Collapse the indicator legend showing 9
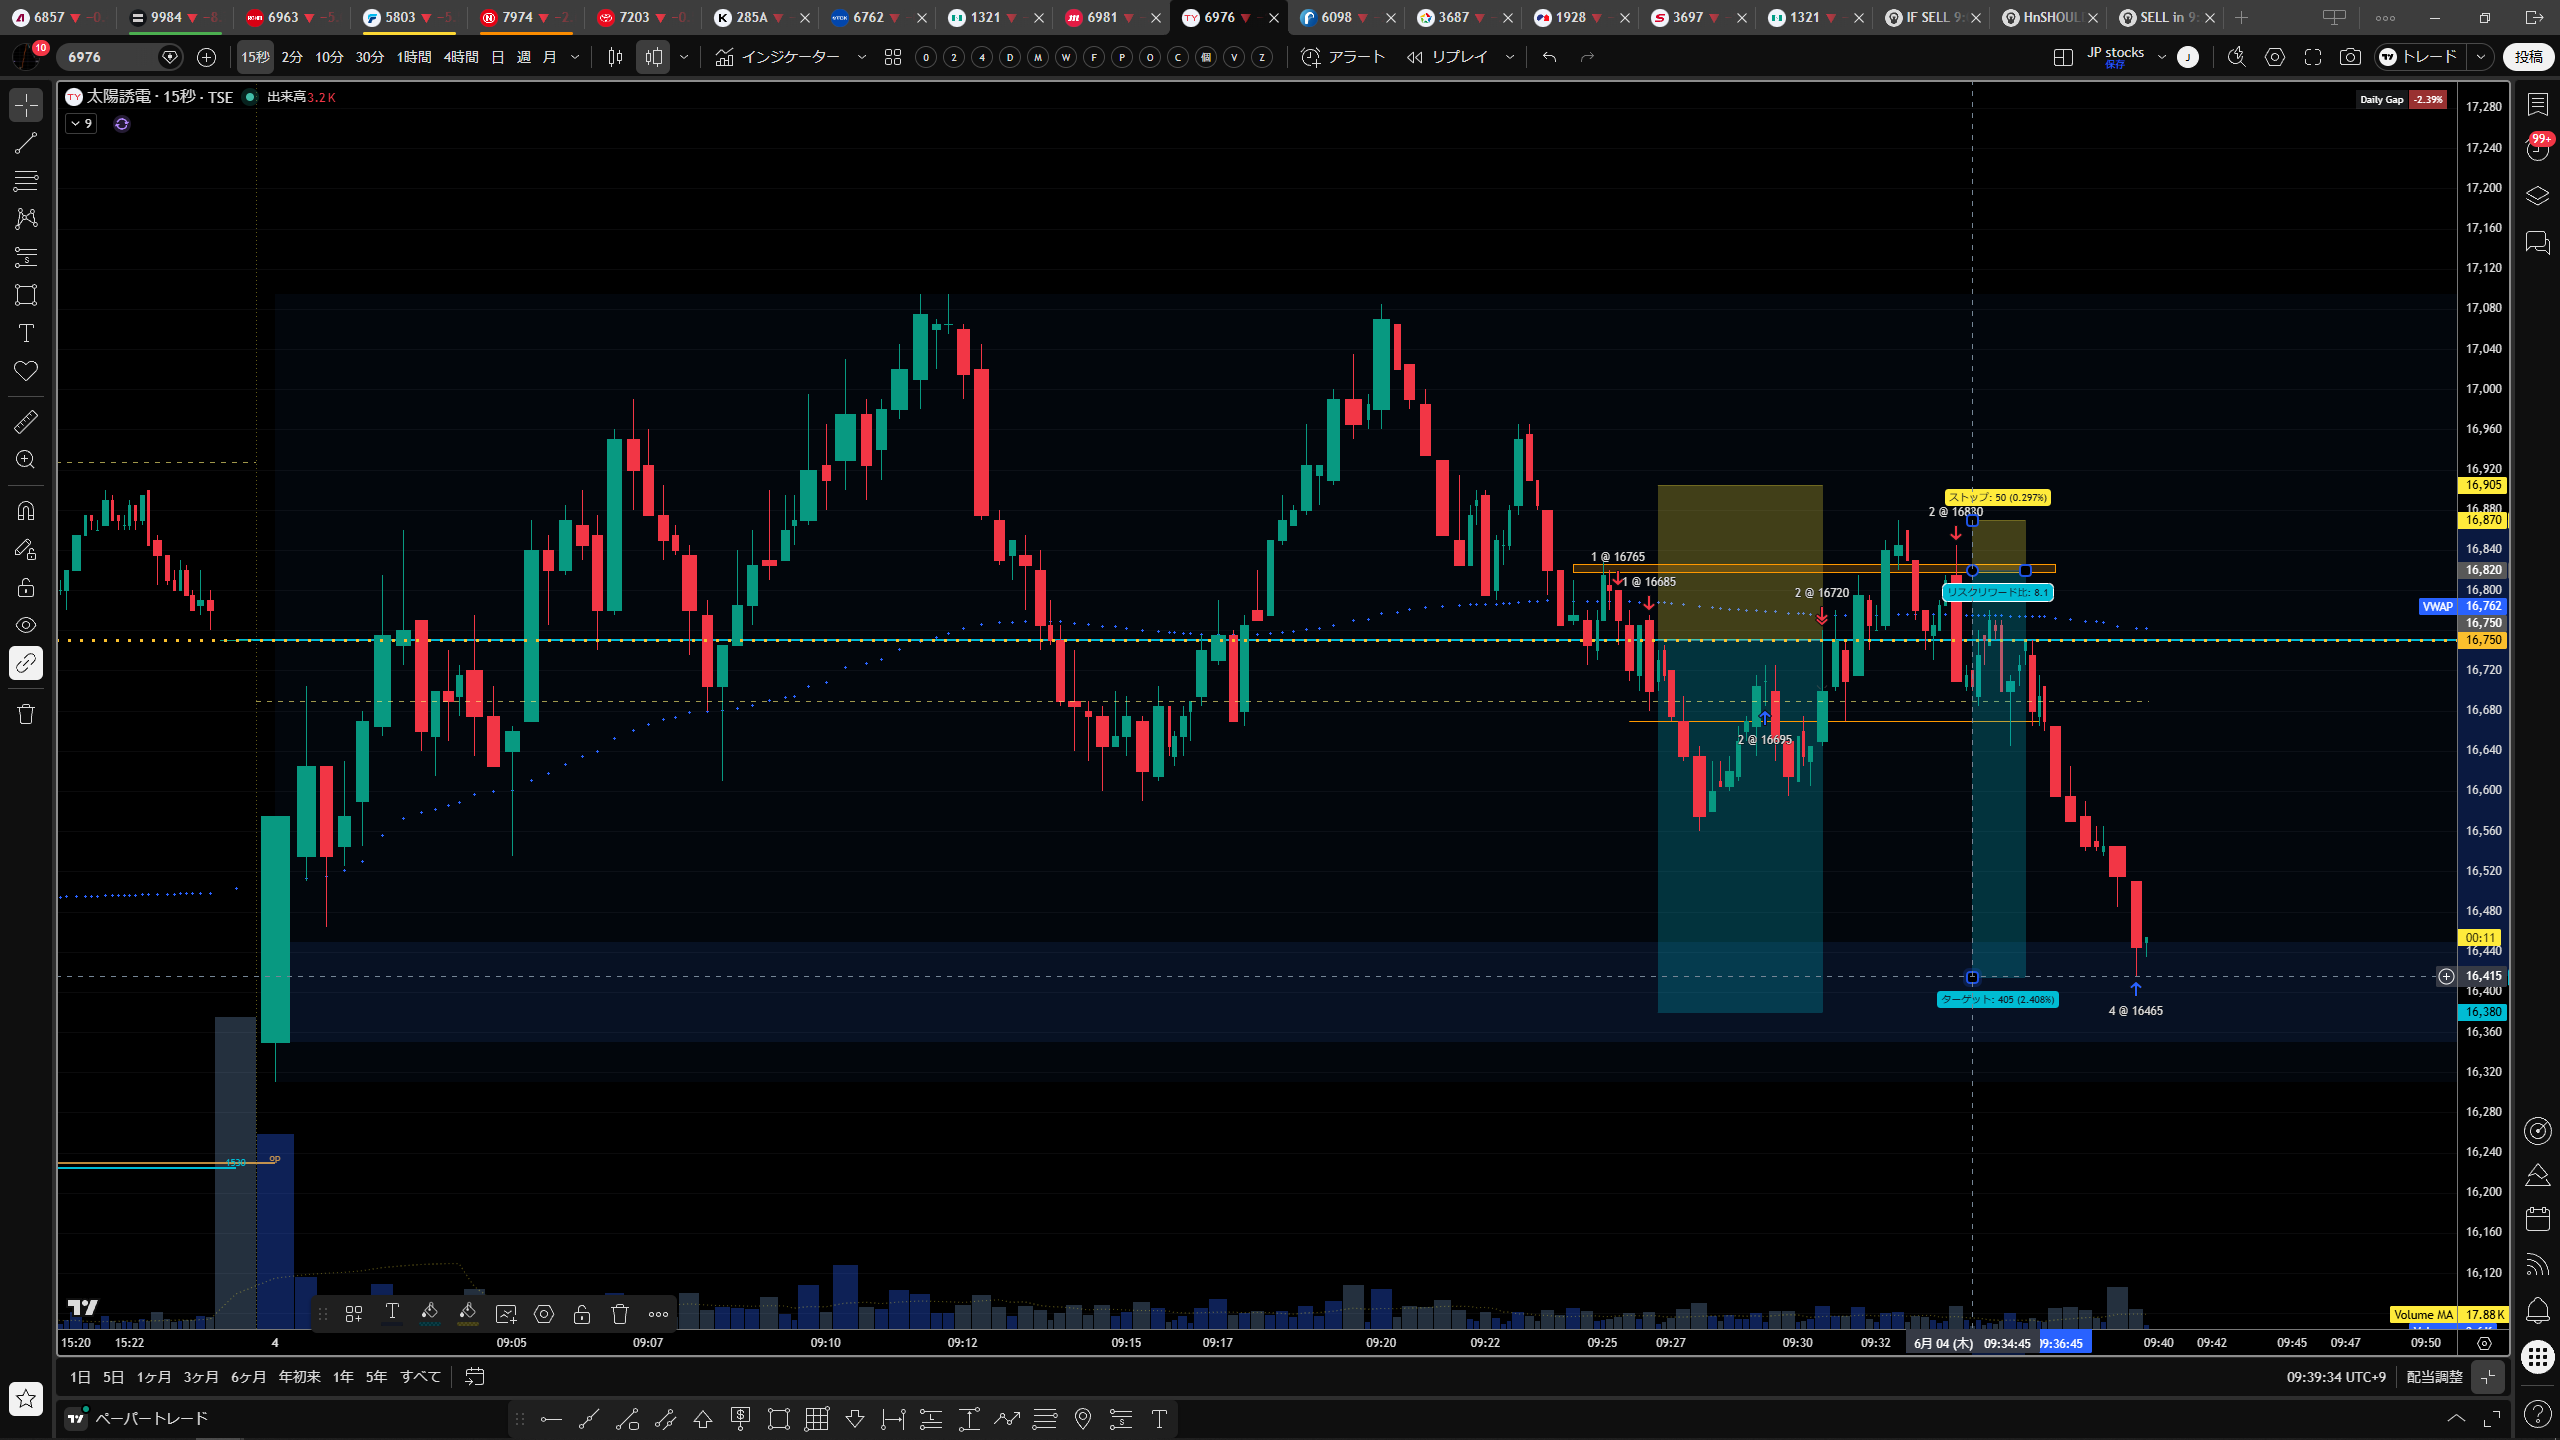2560x1440 pixels. (81, 124)
